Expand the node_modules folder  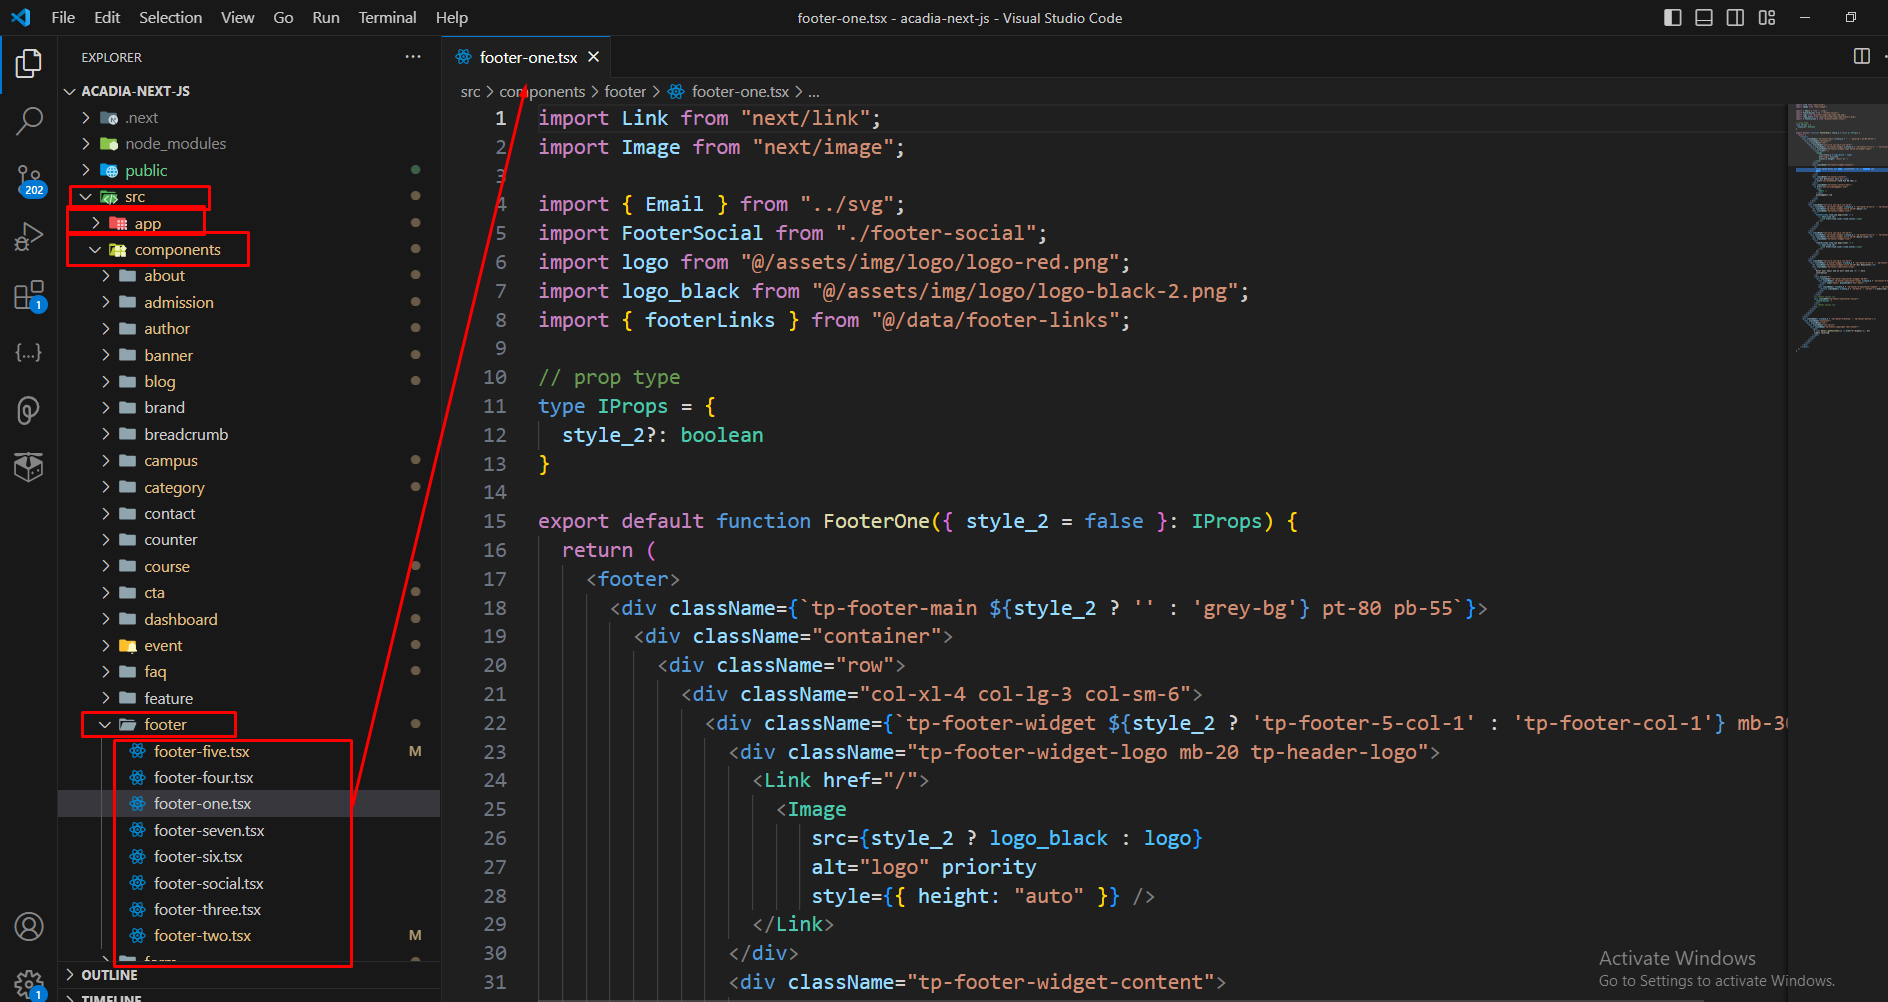click(x=86, y=144)
